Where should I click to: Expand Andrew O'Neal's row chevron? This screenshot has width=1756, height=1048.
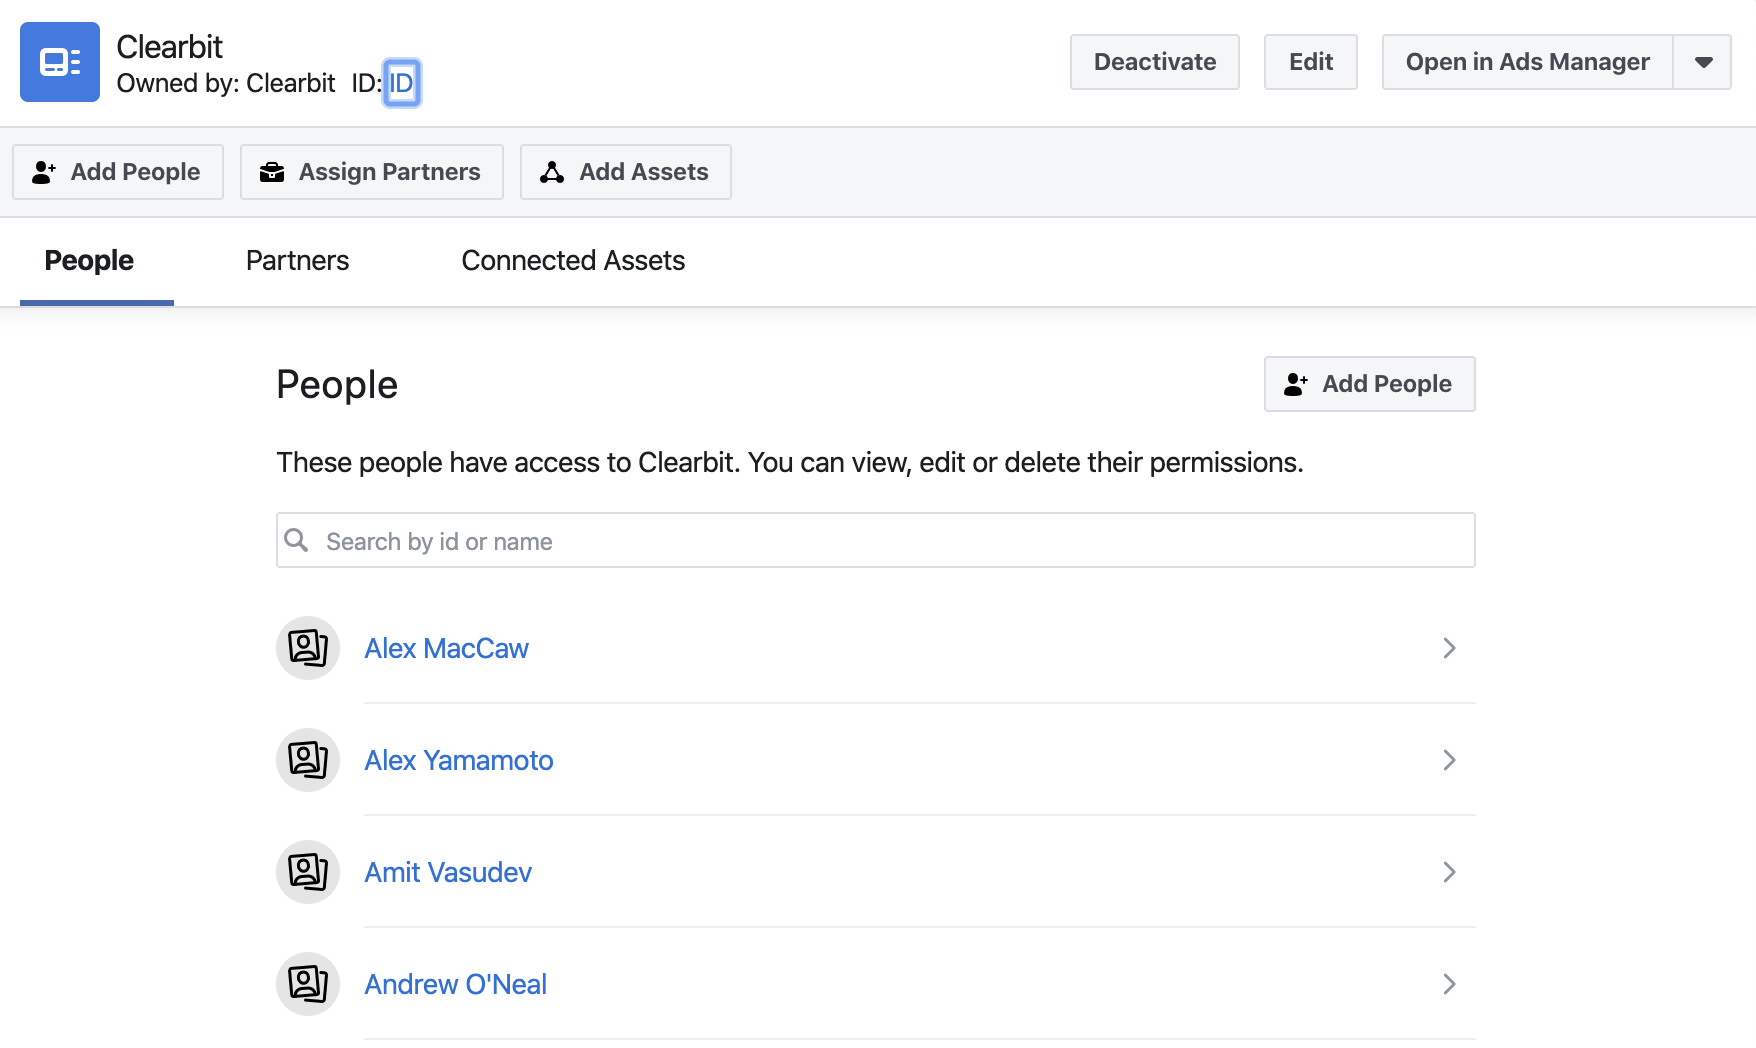[x=1449, y=984]
